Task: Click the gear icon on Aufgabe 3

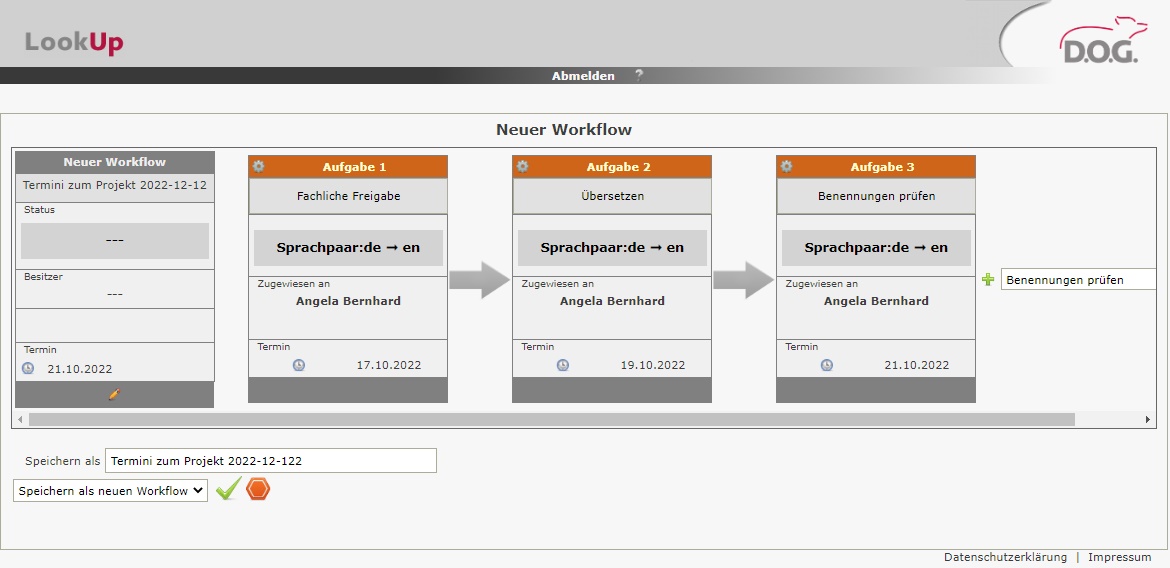Action: tap(787, 166)
